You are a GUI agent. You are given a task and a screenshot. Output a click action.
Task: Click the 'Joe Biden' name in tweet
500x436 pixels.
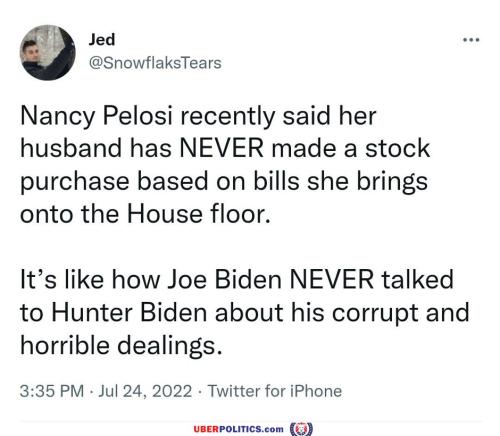pos(224,279)
